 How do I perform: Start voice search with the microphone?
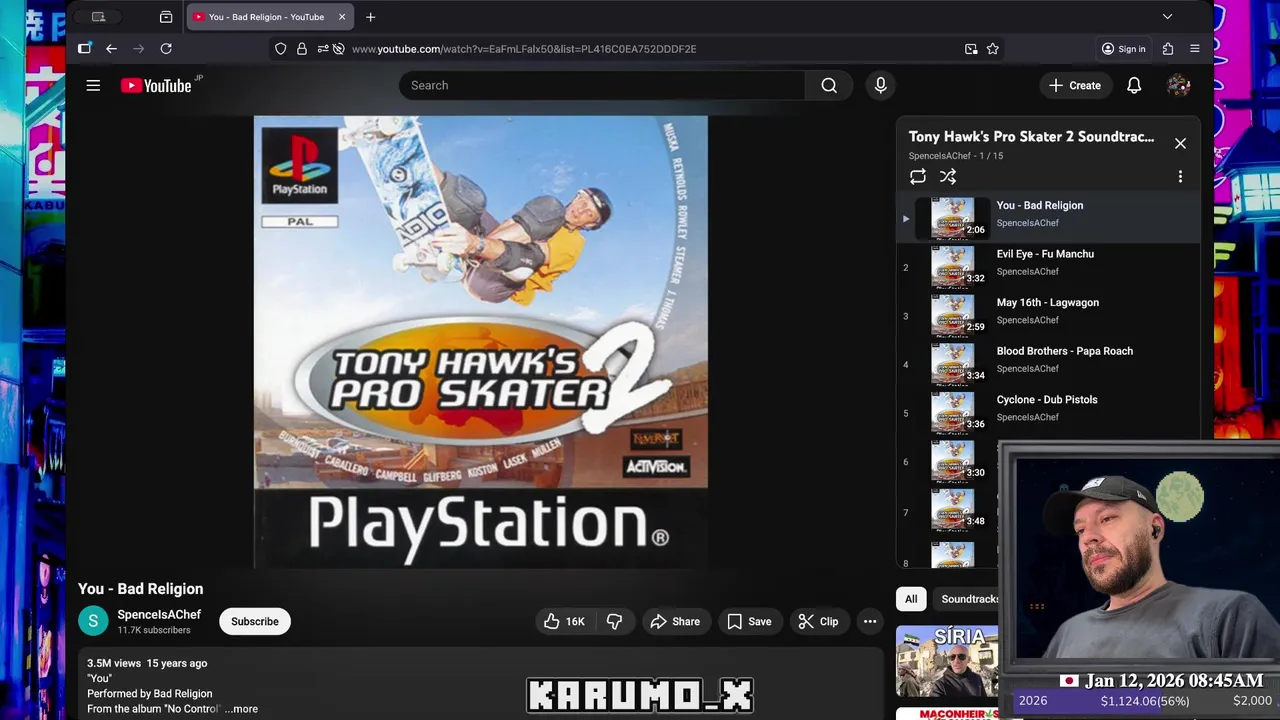pyautogui.click(x=880, y=86)
